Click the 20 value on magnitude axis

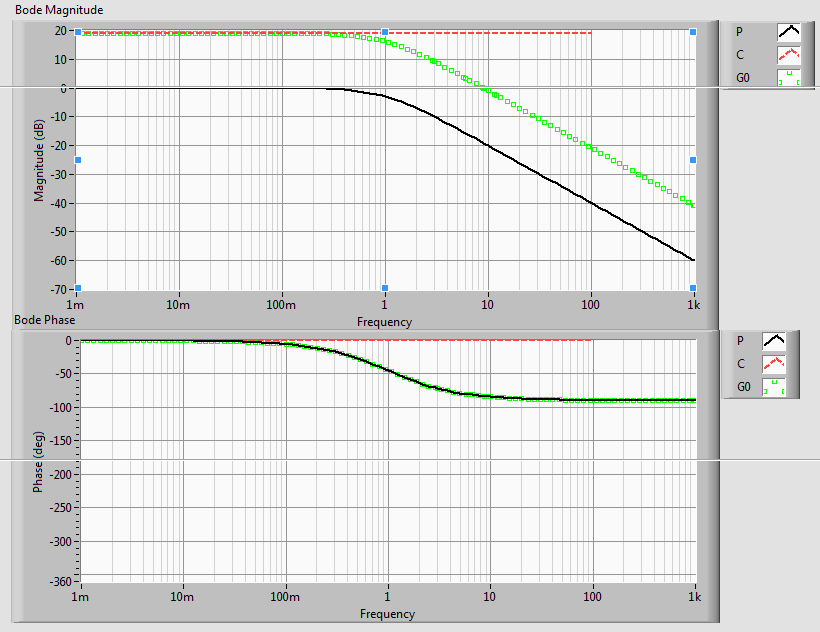(61, 31)
